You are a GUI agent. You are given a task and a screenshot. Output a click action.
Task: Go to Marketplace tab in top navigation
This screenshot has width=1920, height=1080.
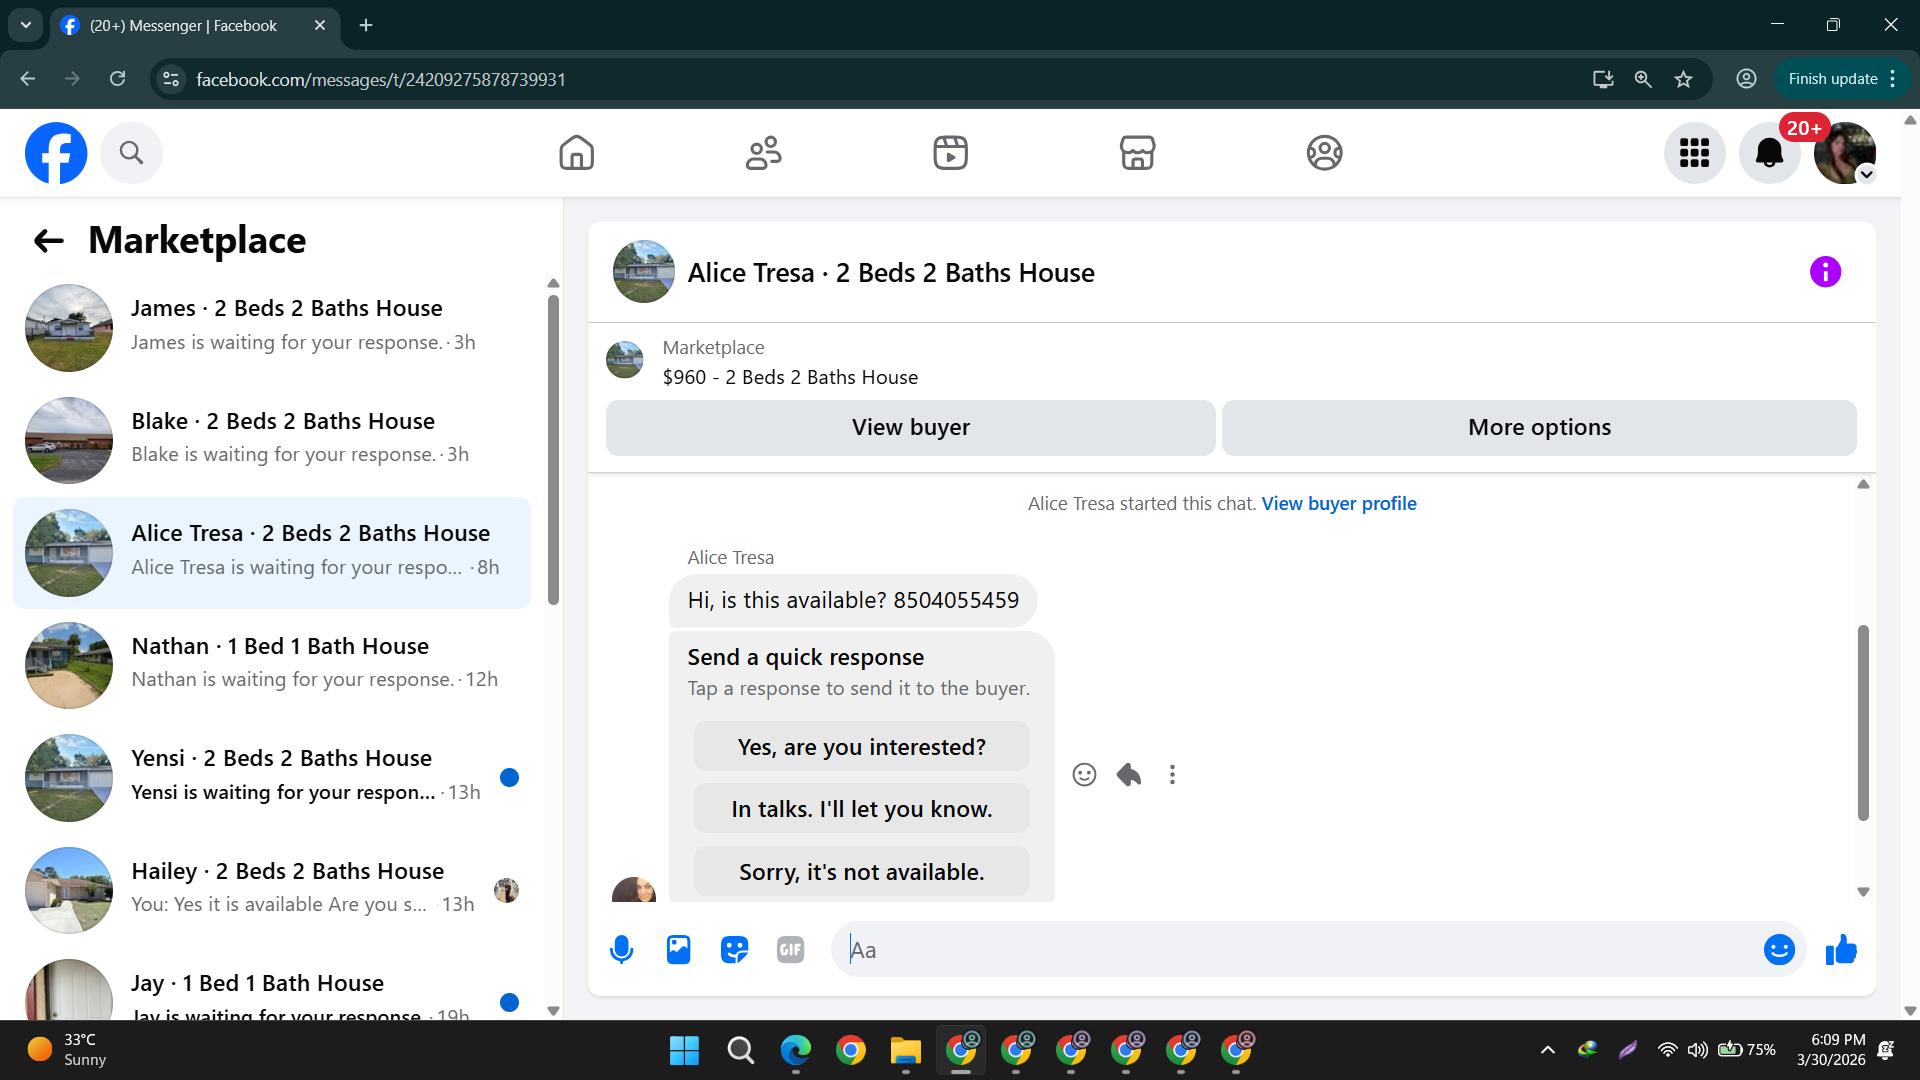(1137, 153)
